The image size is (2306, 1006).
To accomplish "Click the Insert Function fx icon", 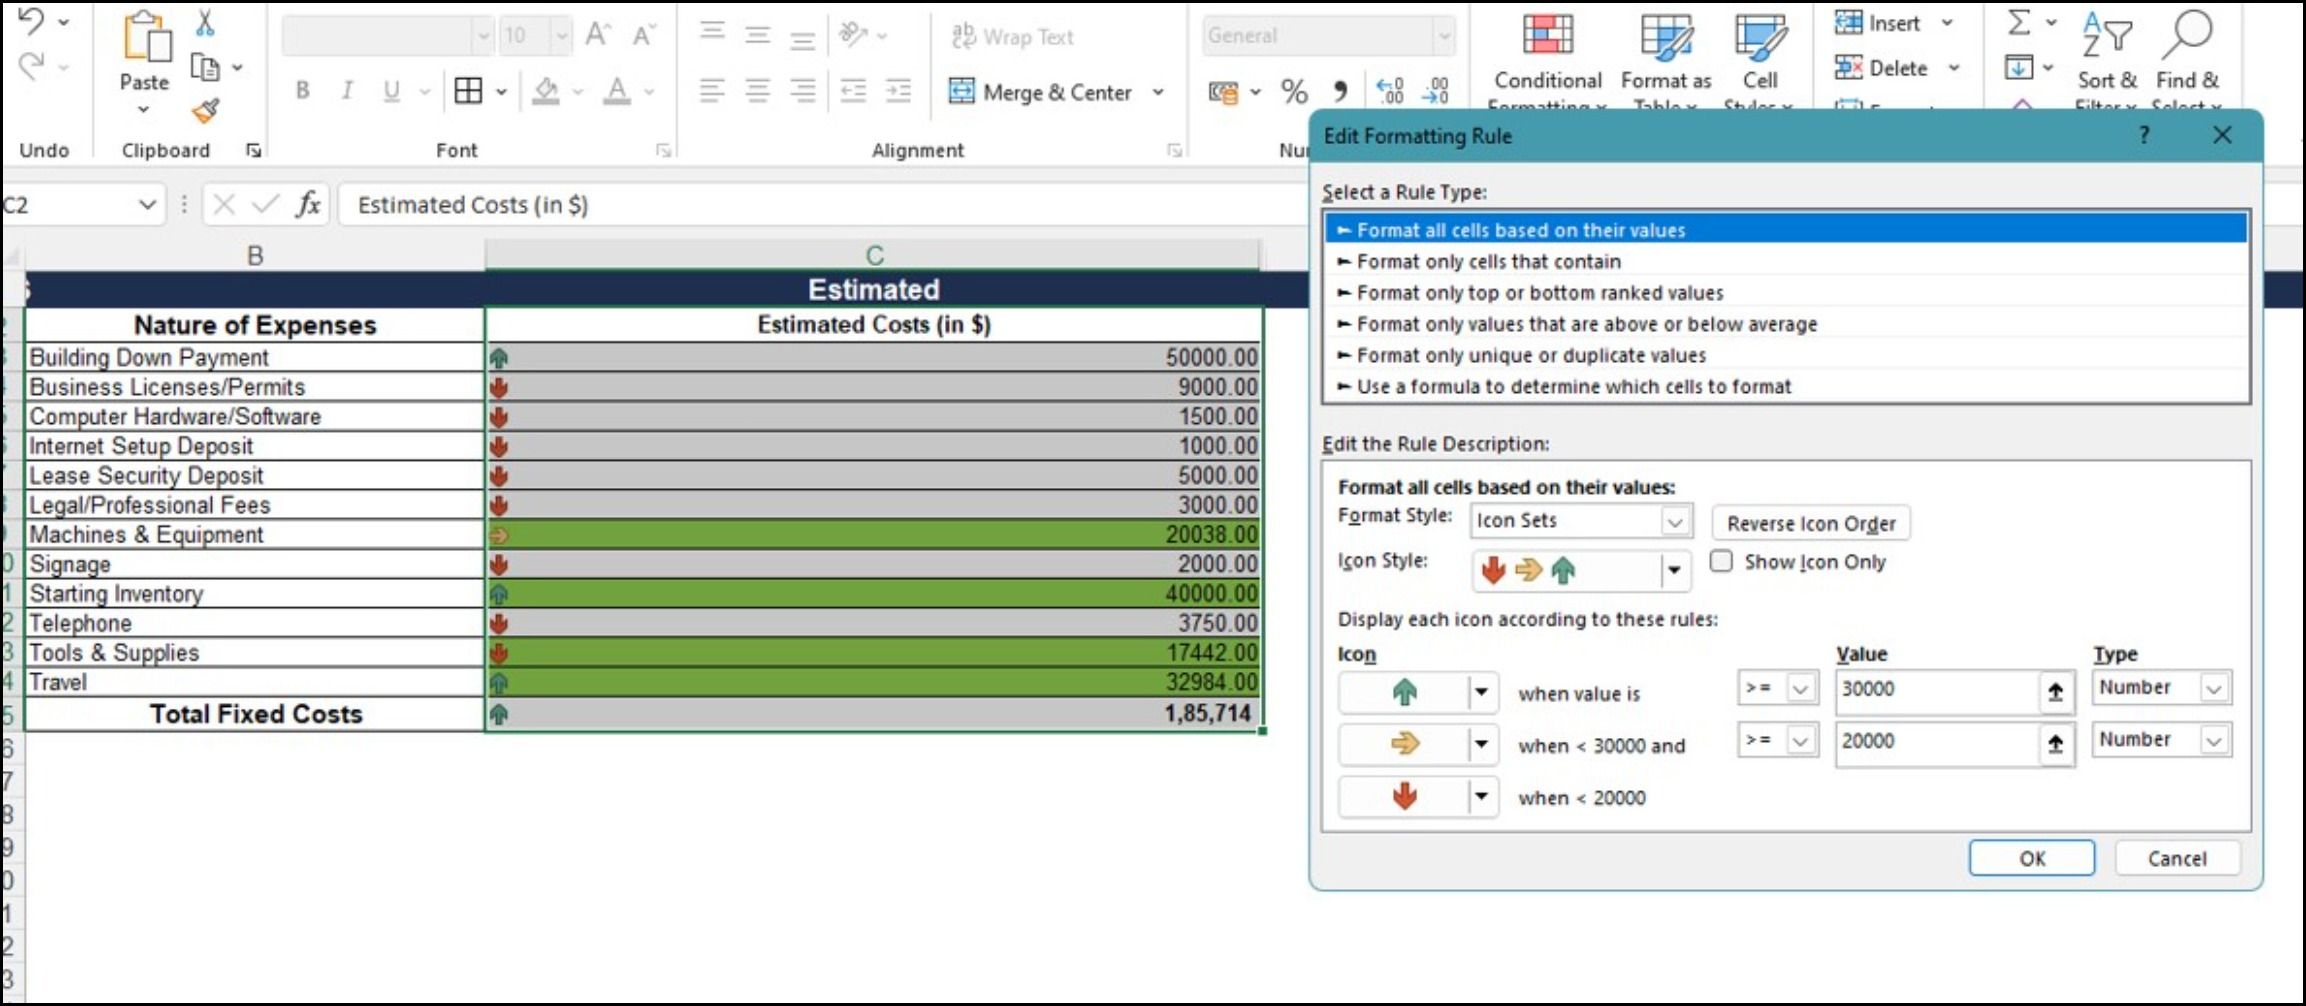I will [308, 205].
